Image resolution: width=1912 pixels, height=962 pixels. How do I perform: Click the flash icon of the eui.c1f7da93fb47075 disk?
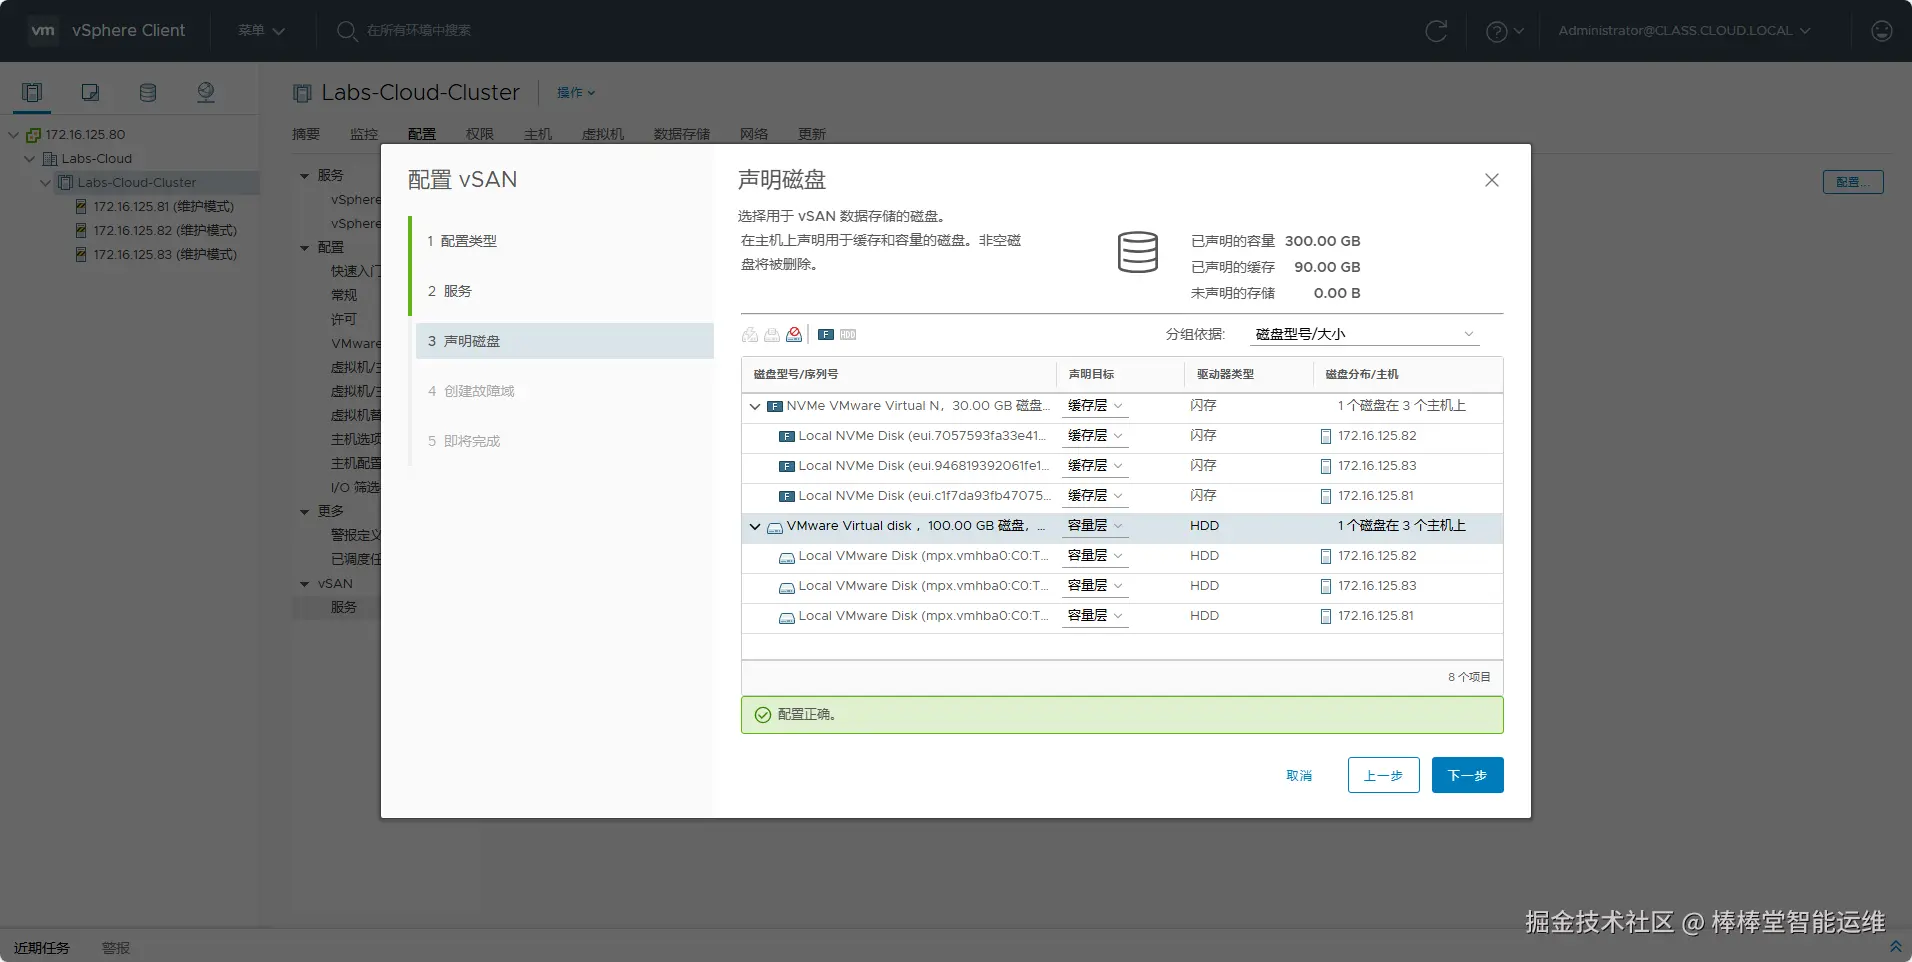[x=786, y=496]
